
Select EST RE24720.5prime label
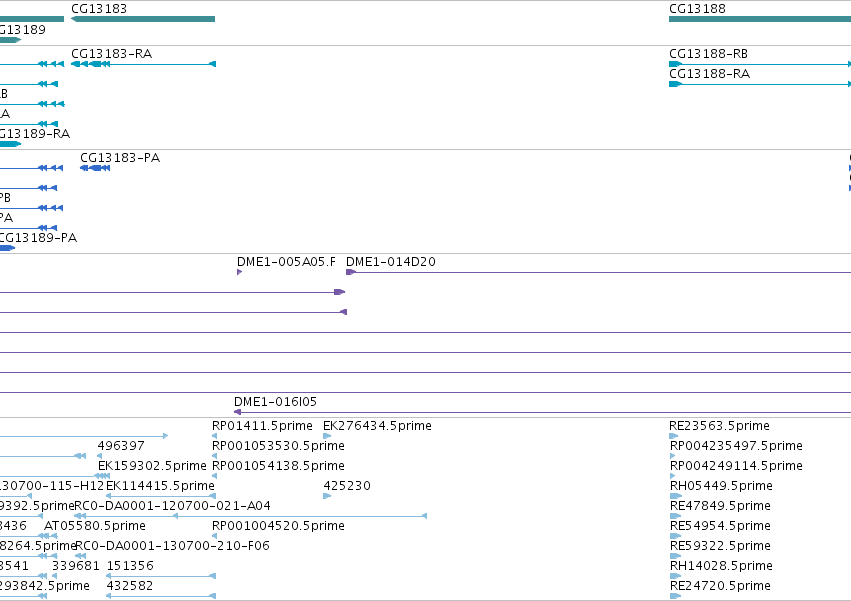720,586
